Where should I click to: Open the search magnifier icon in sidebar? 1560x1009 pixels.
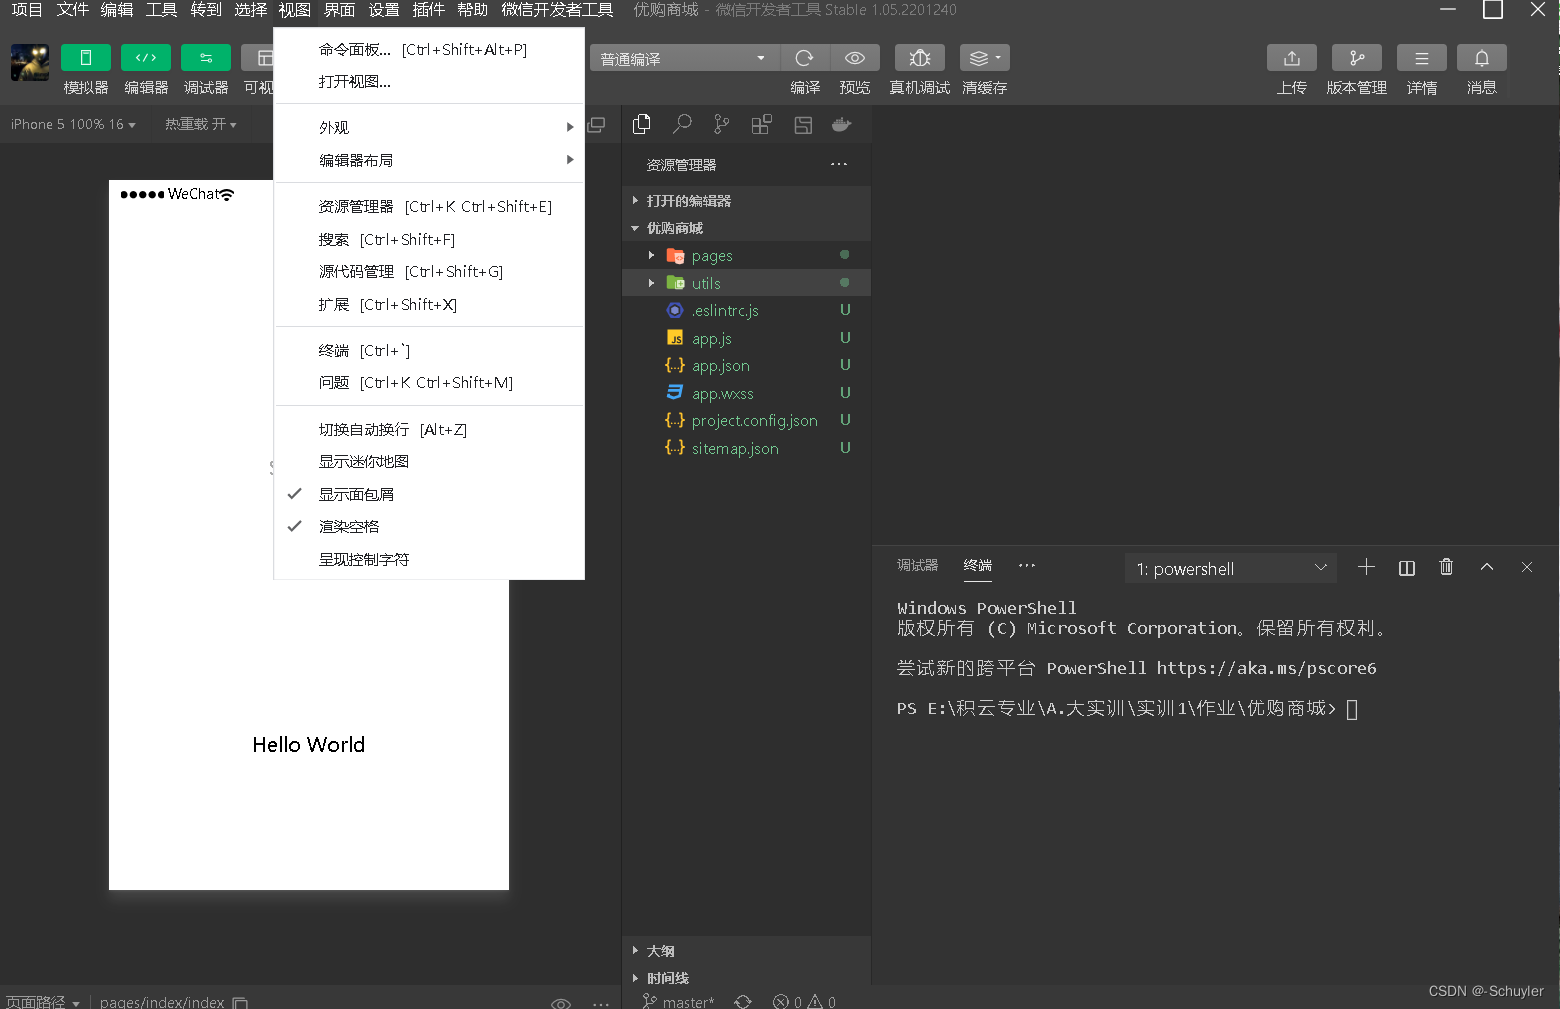pos(682,124)
